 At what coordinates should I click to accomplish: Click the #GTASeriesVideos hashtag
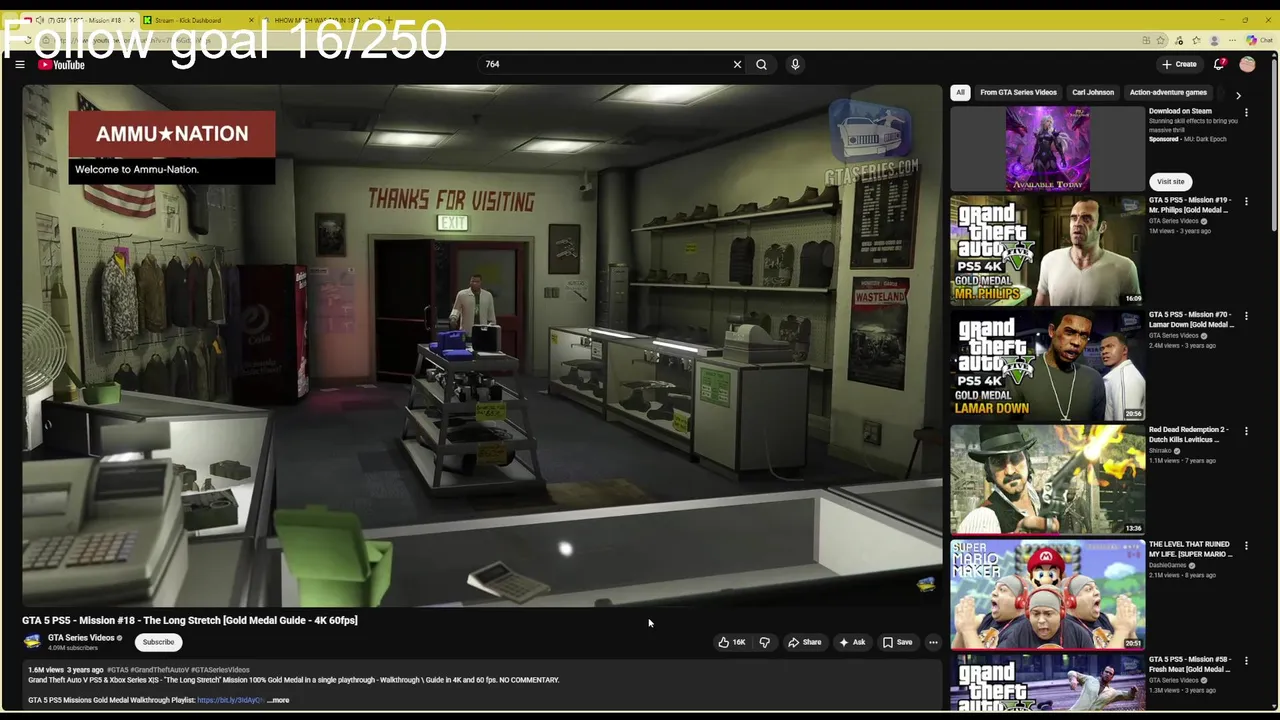click(220, 670)
